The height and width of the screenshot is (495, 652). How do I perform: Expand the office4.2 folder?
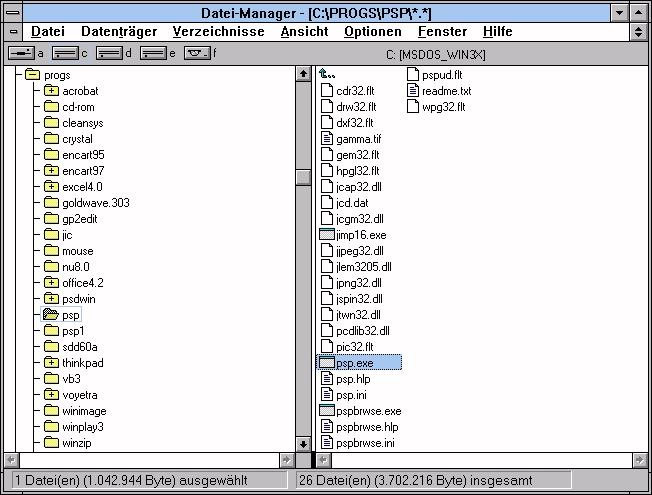tap(51, 283)
